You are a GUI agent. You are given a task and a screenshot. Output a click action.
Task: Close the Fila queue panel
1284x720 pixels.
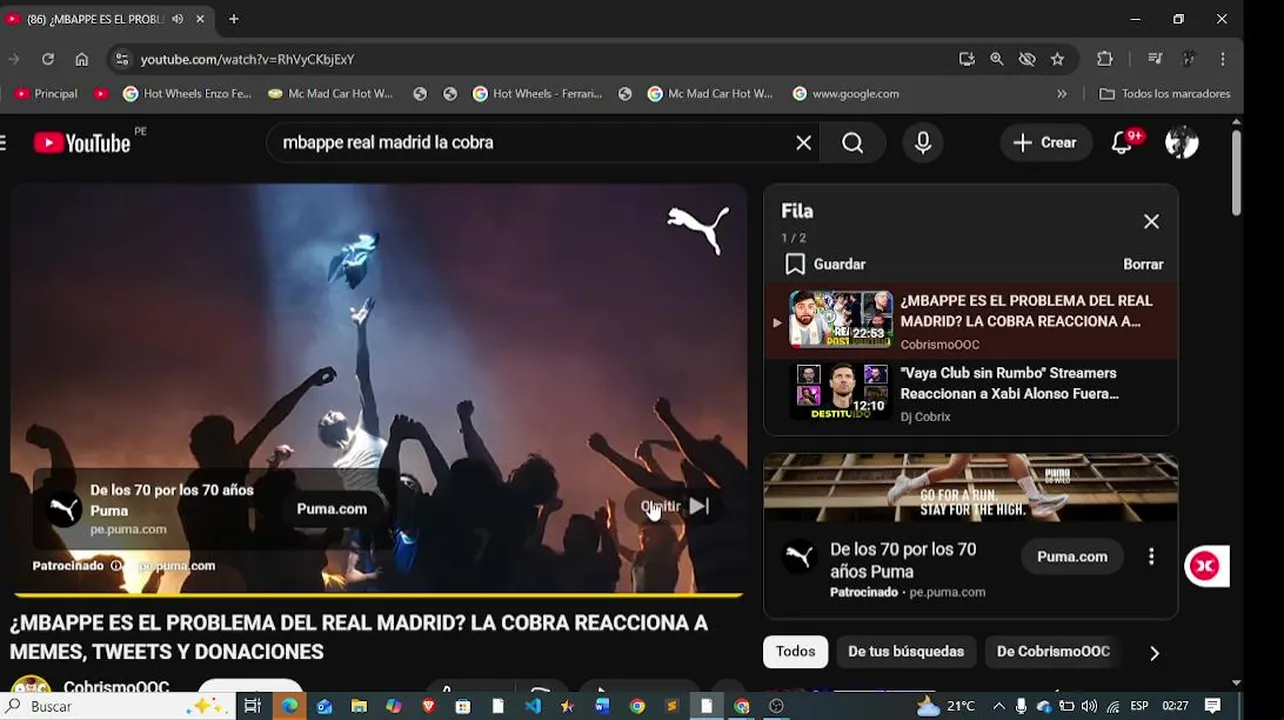pyautogui.click(x=1151, y=222)
